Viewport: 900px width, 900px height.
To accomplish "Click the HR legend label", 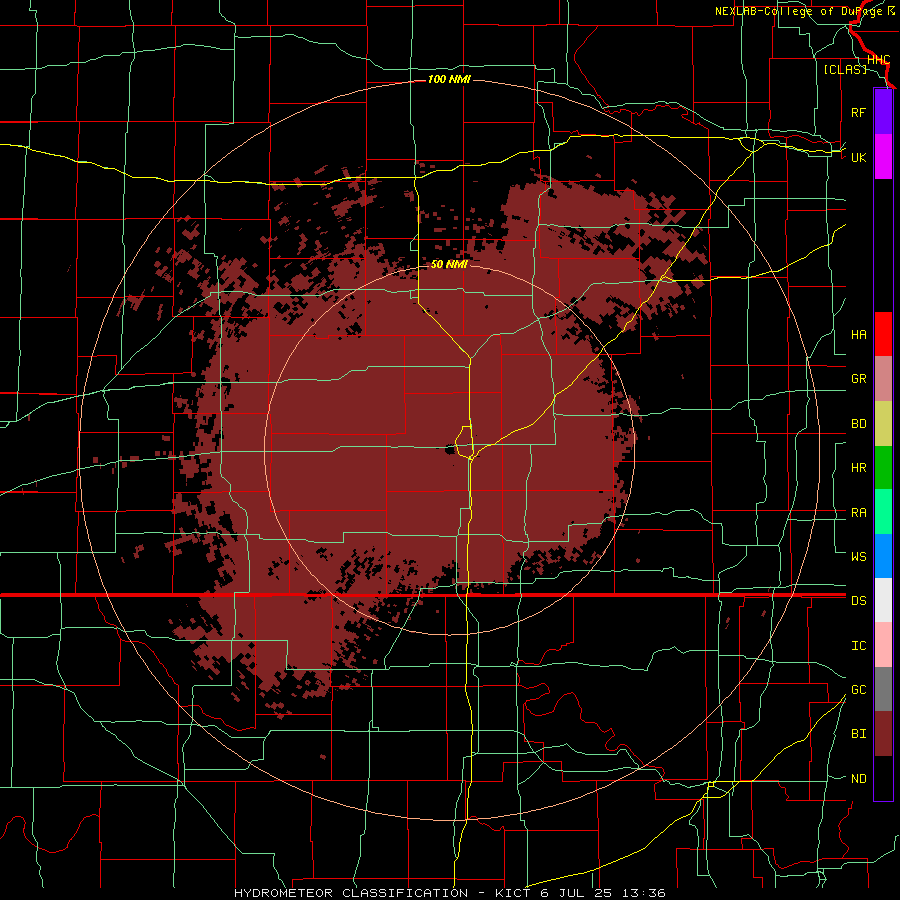I will coord(858,468).
